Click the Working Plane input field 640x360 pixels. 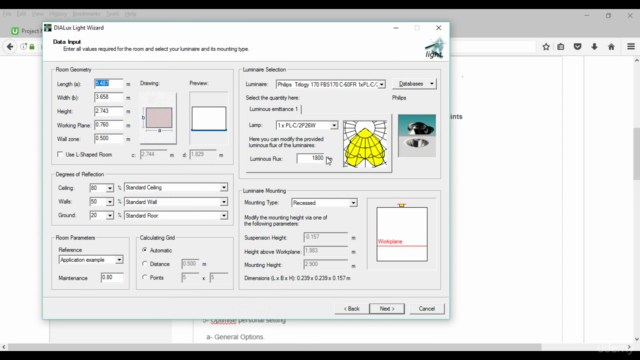pos(108,125)
